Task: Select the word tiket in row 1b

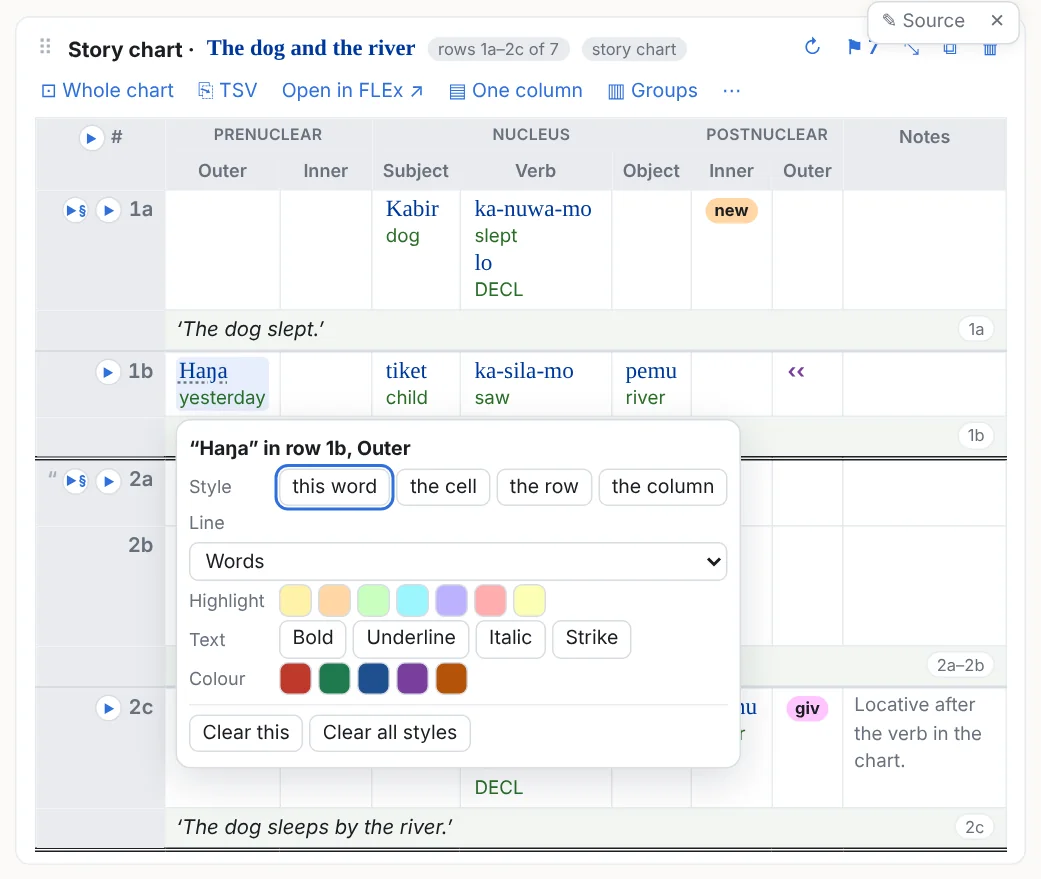Action: point(406,371)
